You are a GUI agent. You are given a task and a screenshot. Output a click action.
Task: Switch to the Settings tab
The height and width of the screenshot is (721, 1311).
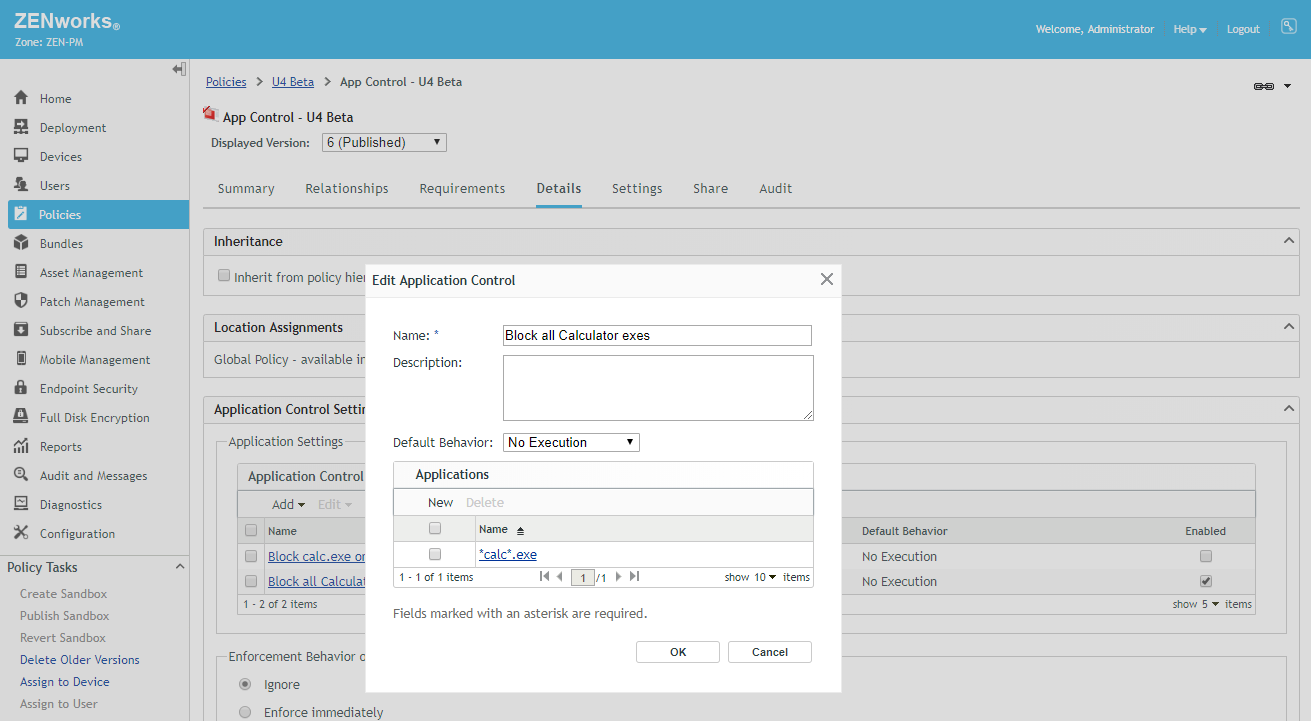pos(637,188)
